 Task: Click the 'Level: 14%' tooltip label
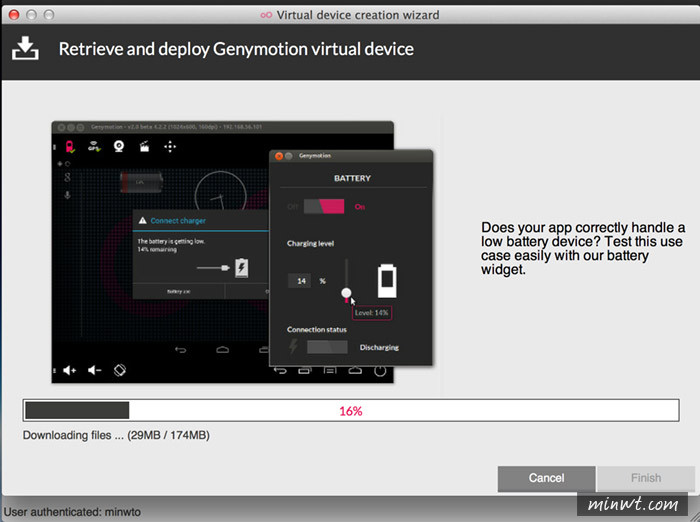371,313
